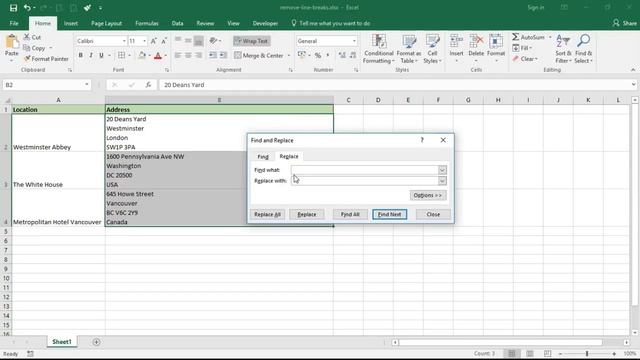Decrease the cell indent
The height and width of the screenshot is (360, 640).
[213, 55]
